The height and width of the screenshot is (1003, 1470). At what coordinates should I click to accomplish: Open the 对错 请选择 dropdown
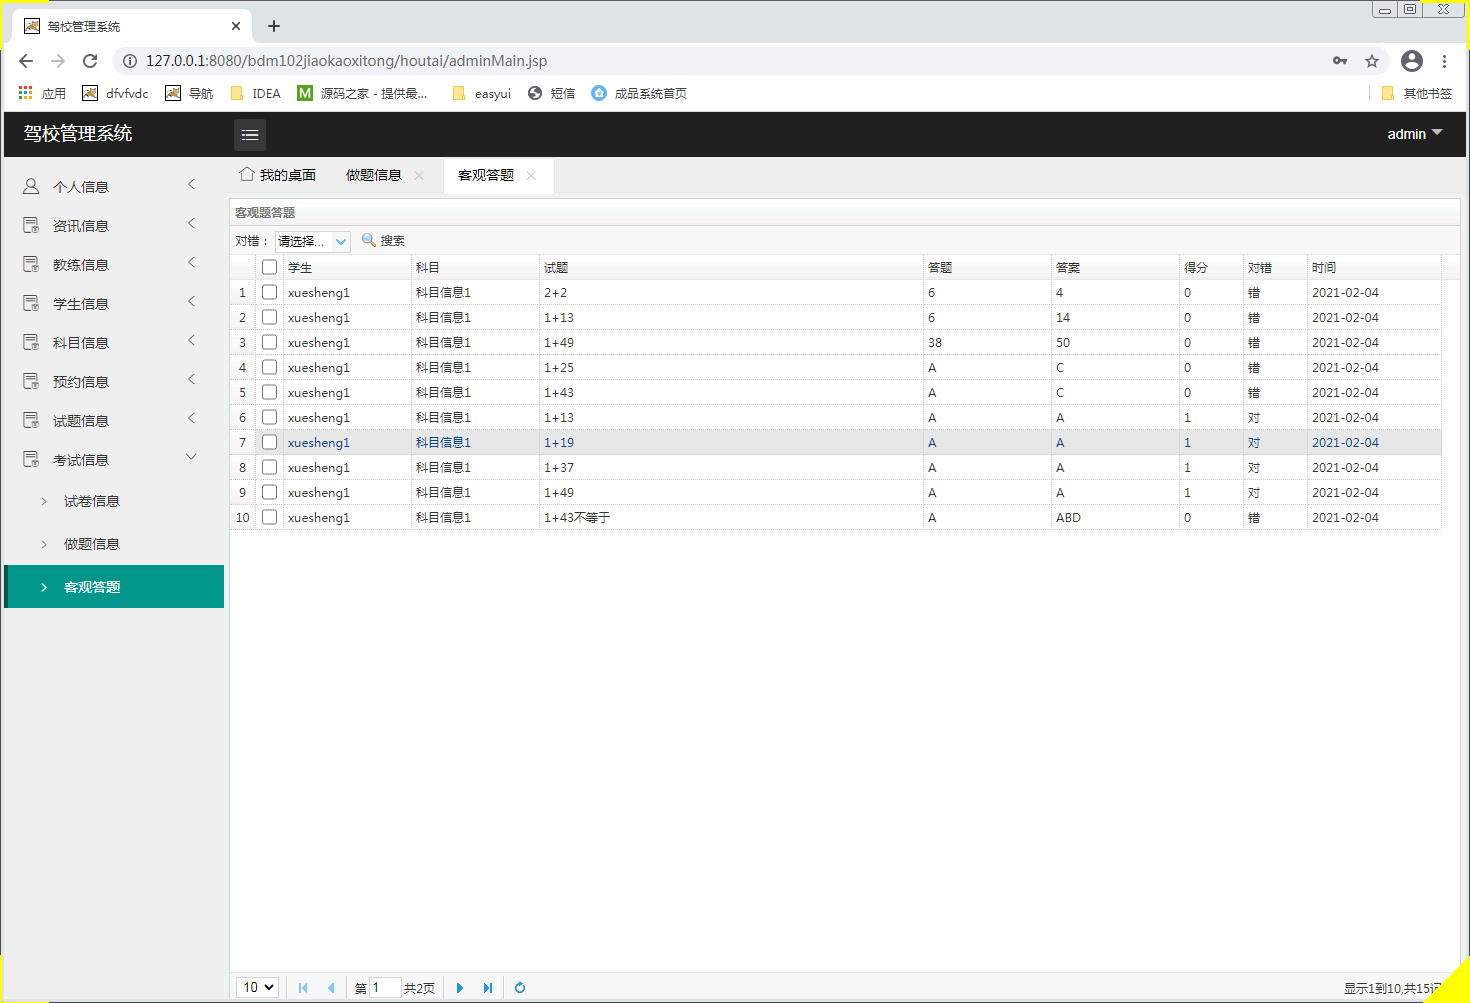click(313, 241)
